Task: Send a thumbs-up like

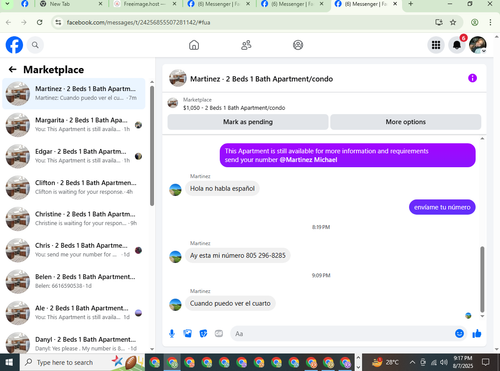Action: 477,333
